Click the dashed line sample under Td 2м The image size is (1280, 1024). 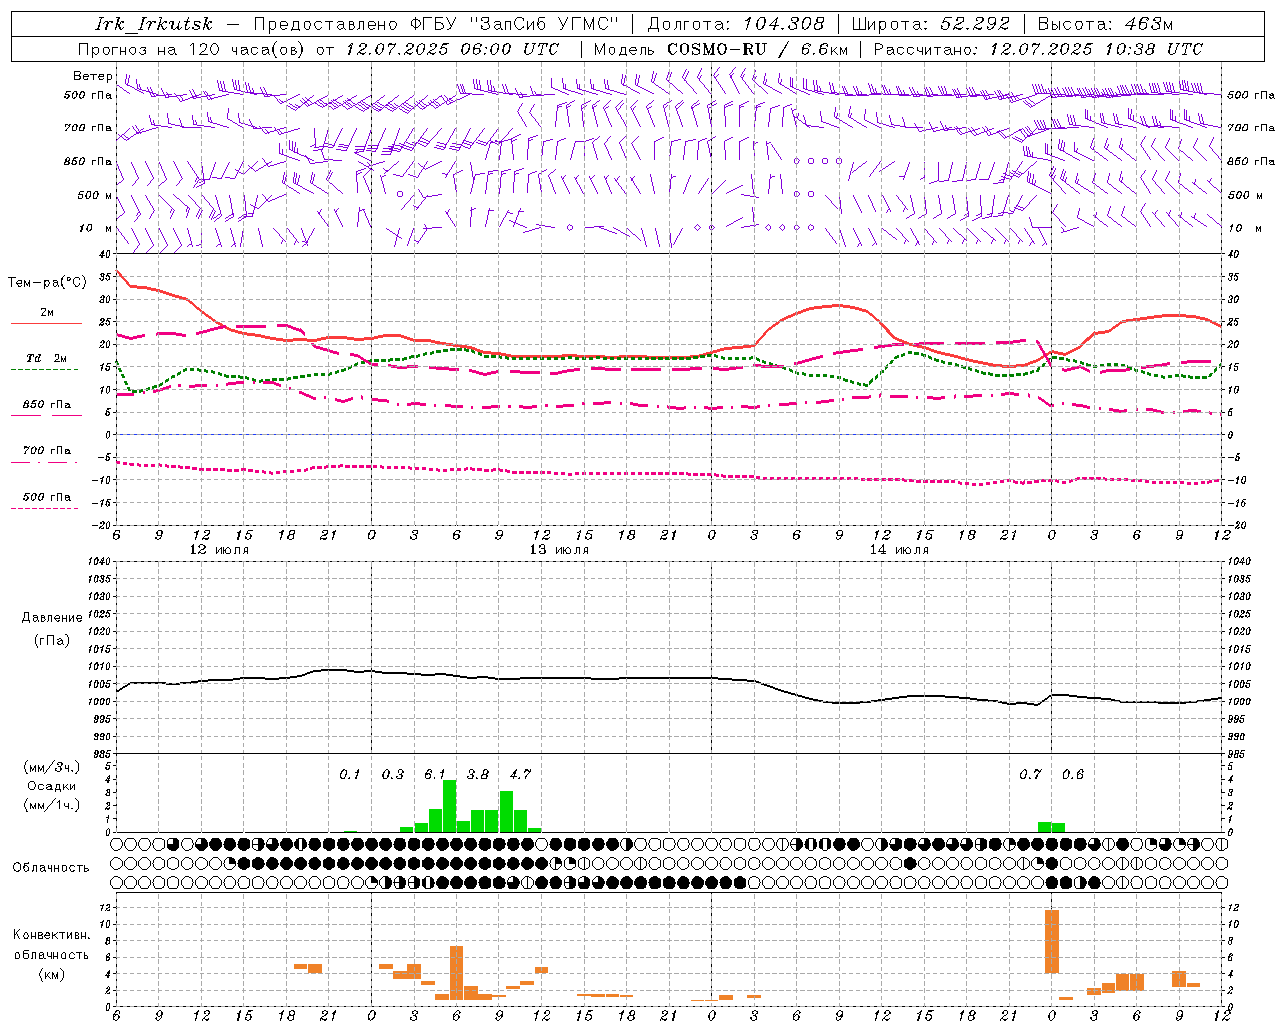(44, 370)
